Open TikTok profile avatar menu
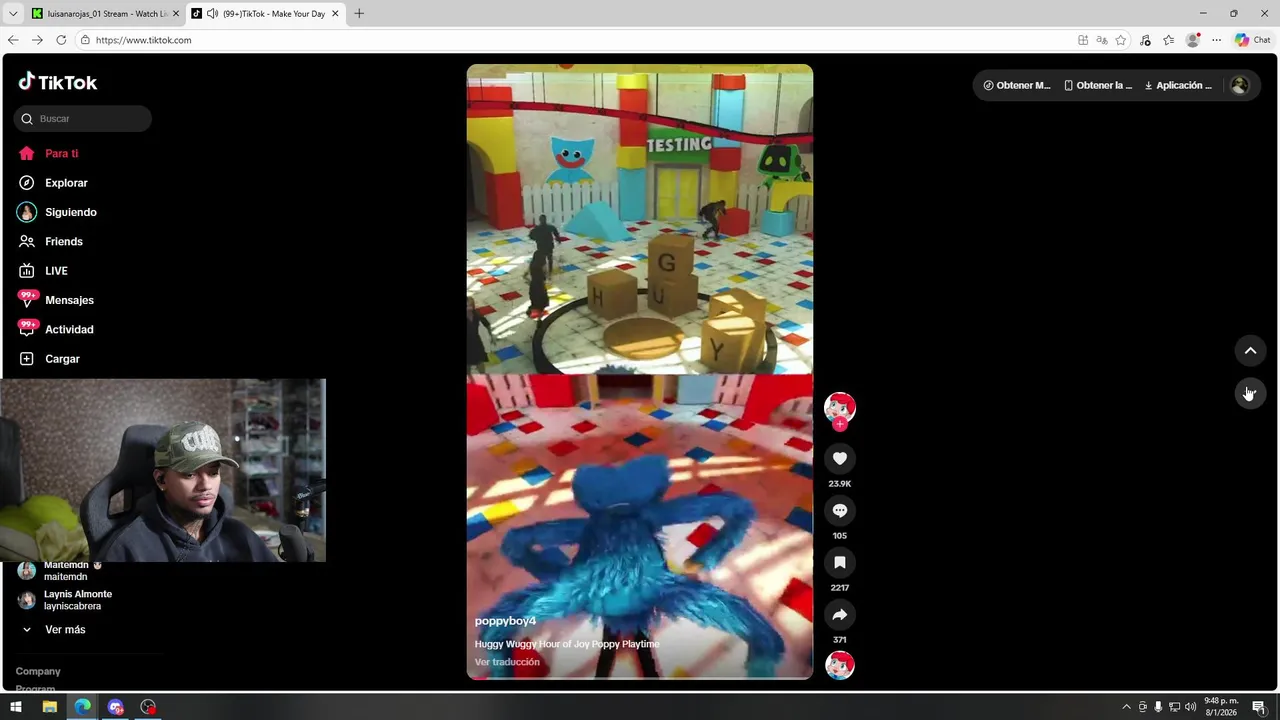1280x720 pixels. click(1240, 86)
